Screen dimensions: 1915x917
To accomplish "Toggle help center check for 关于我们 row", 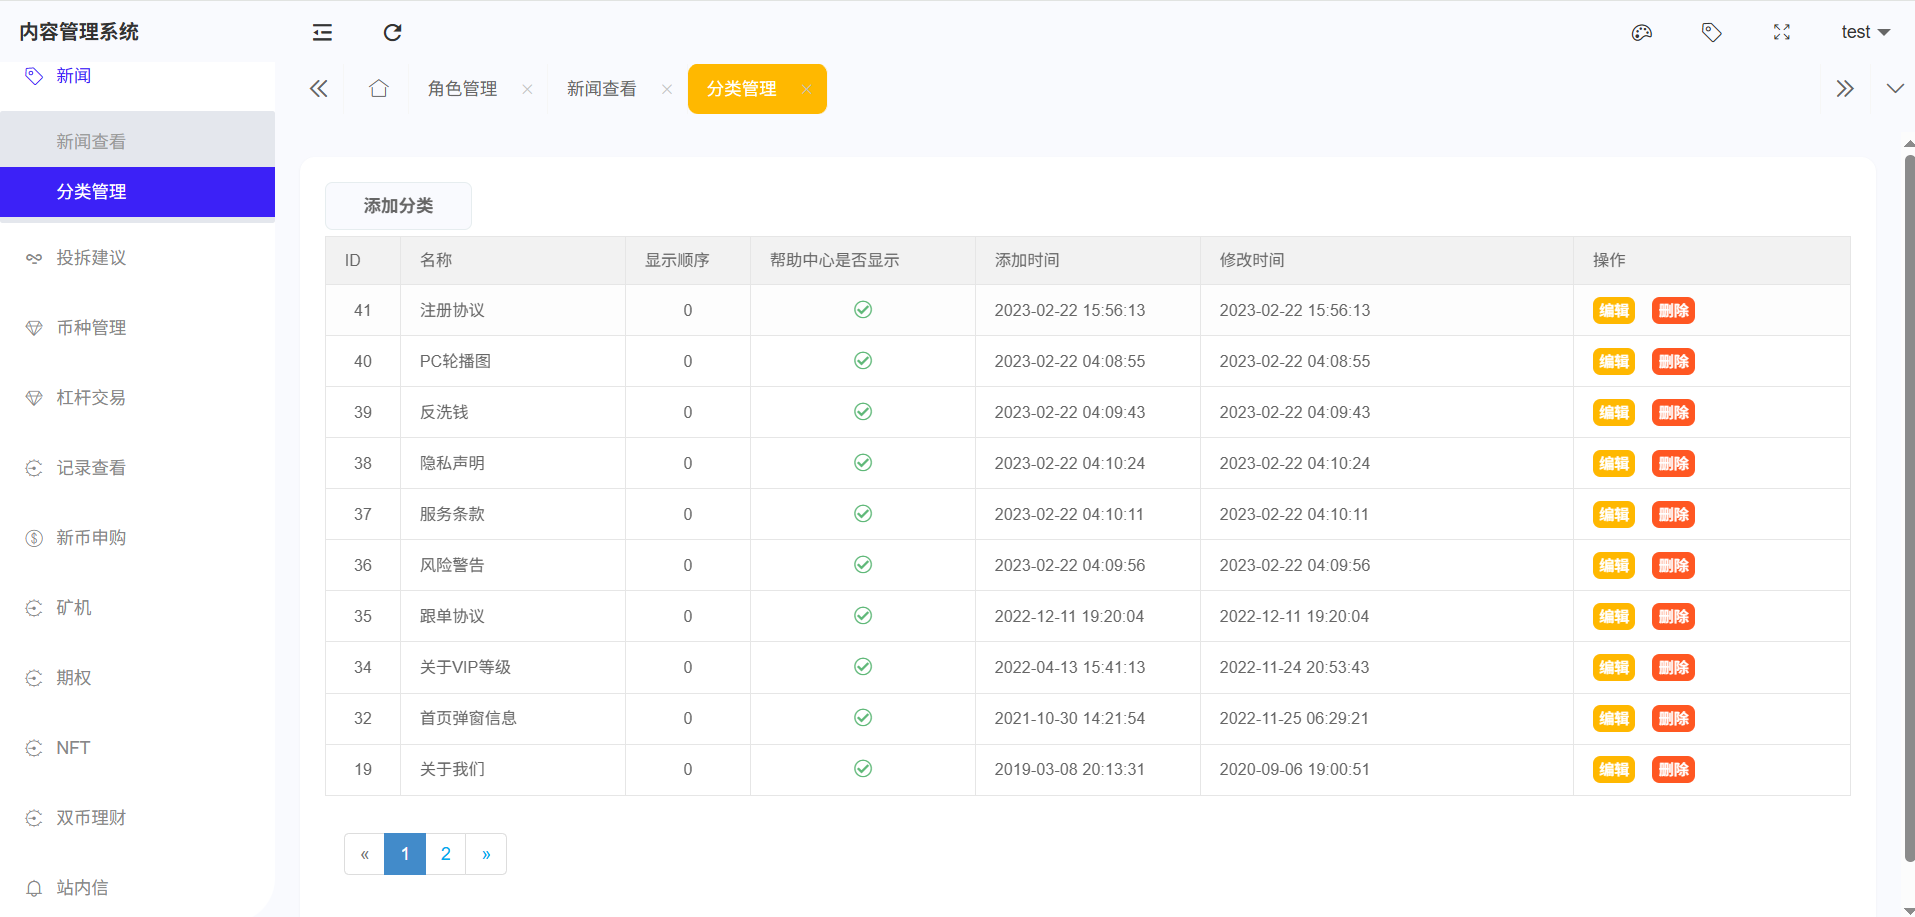I will coord(862,769).
